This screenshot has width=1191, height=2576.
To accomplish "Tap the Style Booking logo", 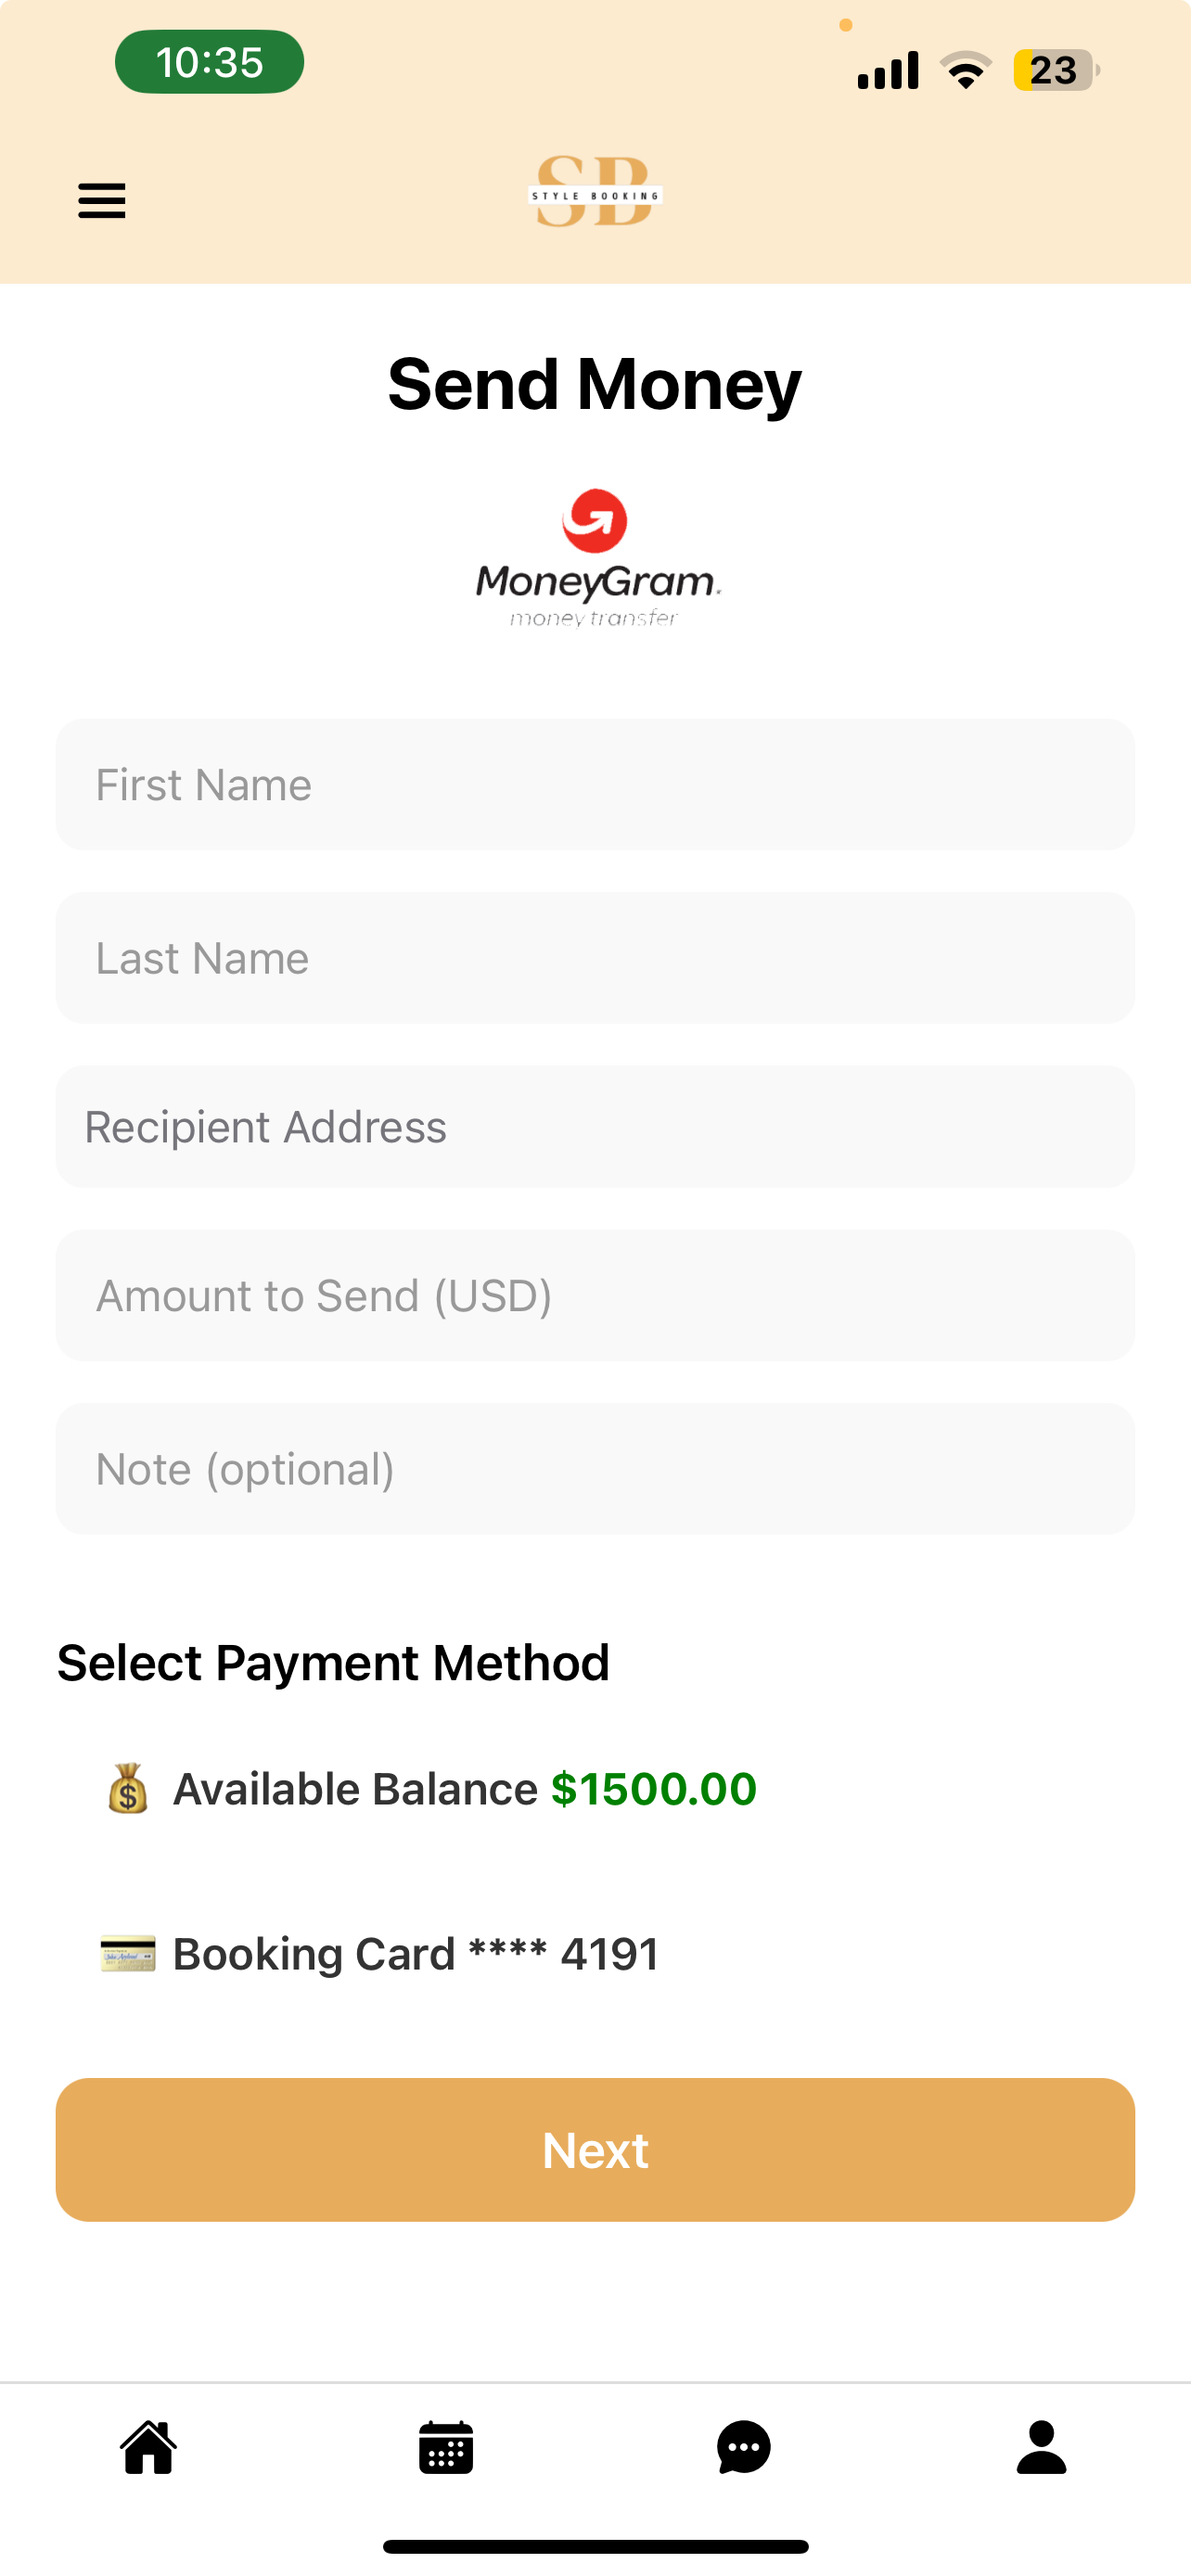I will [595, 192].
